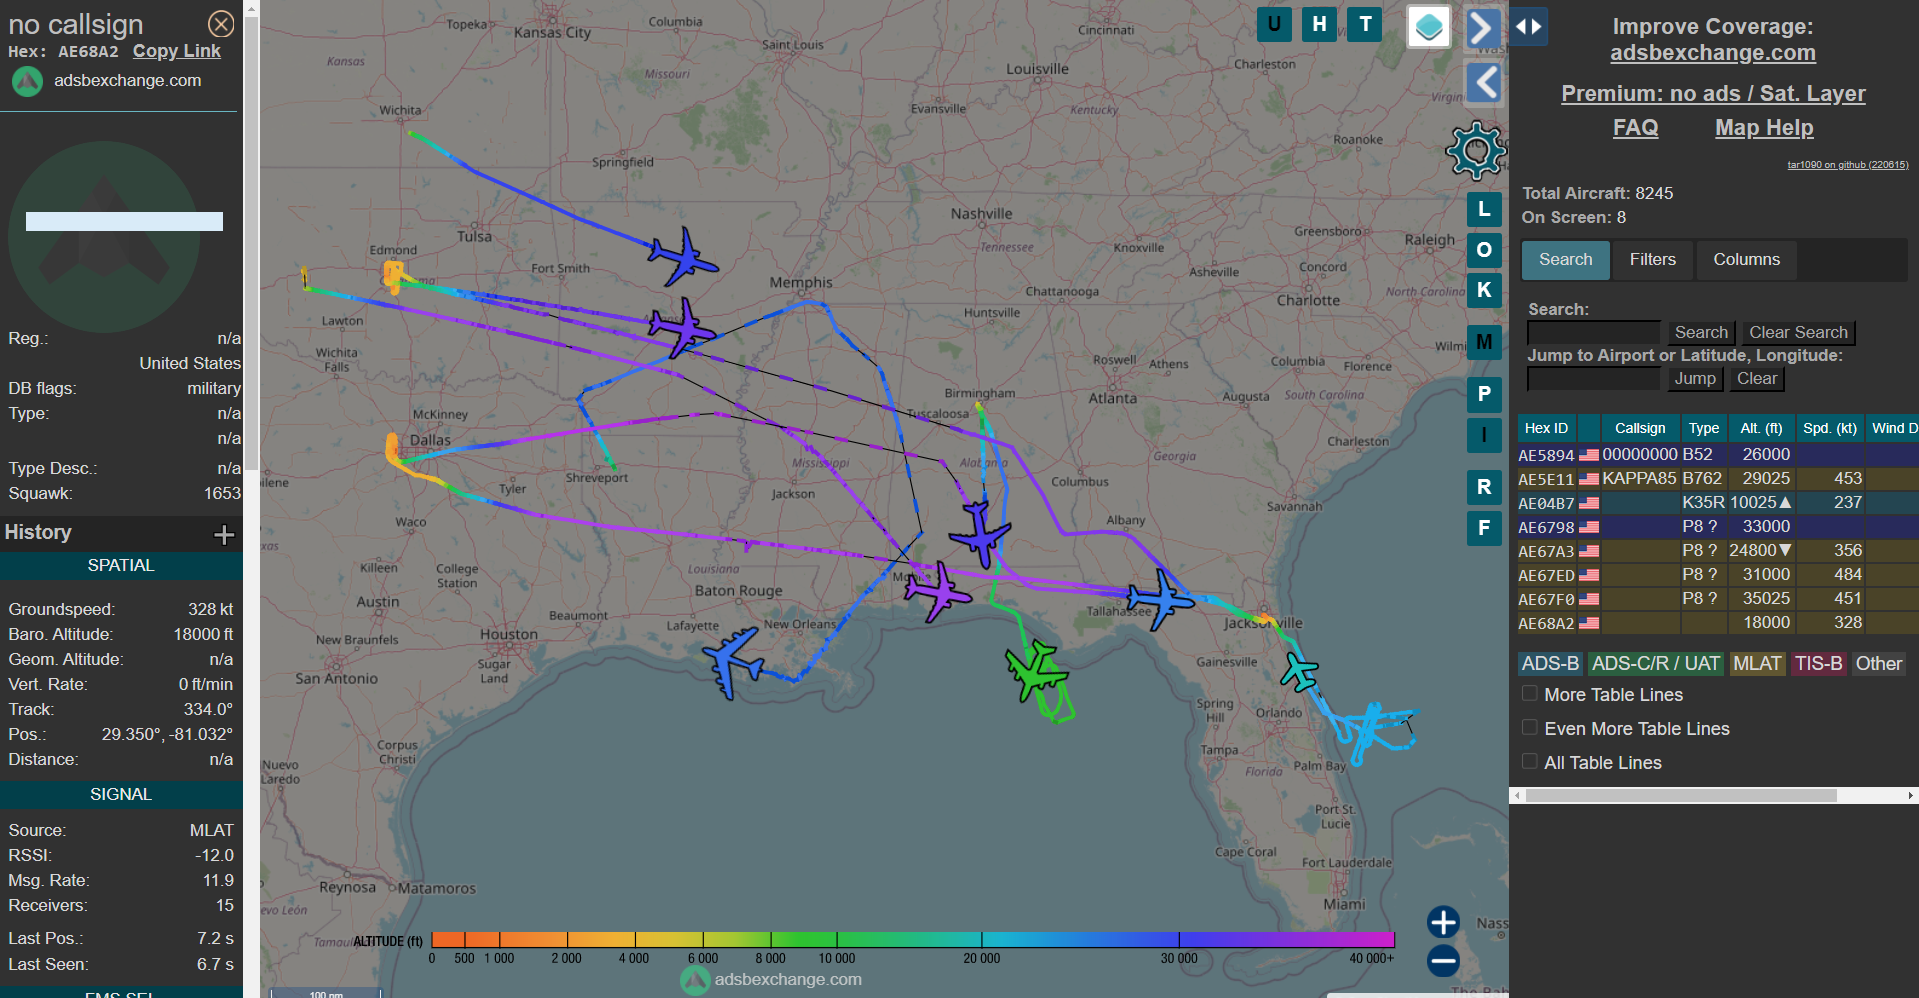Open Premium no ads link
The height and width of the screenshot is (998, 1919).
point(1713,93)
